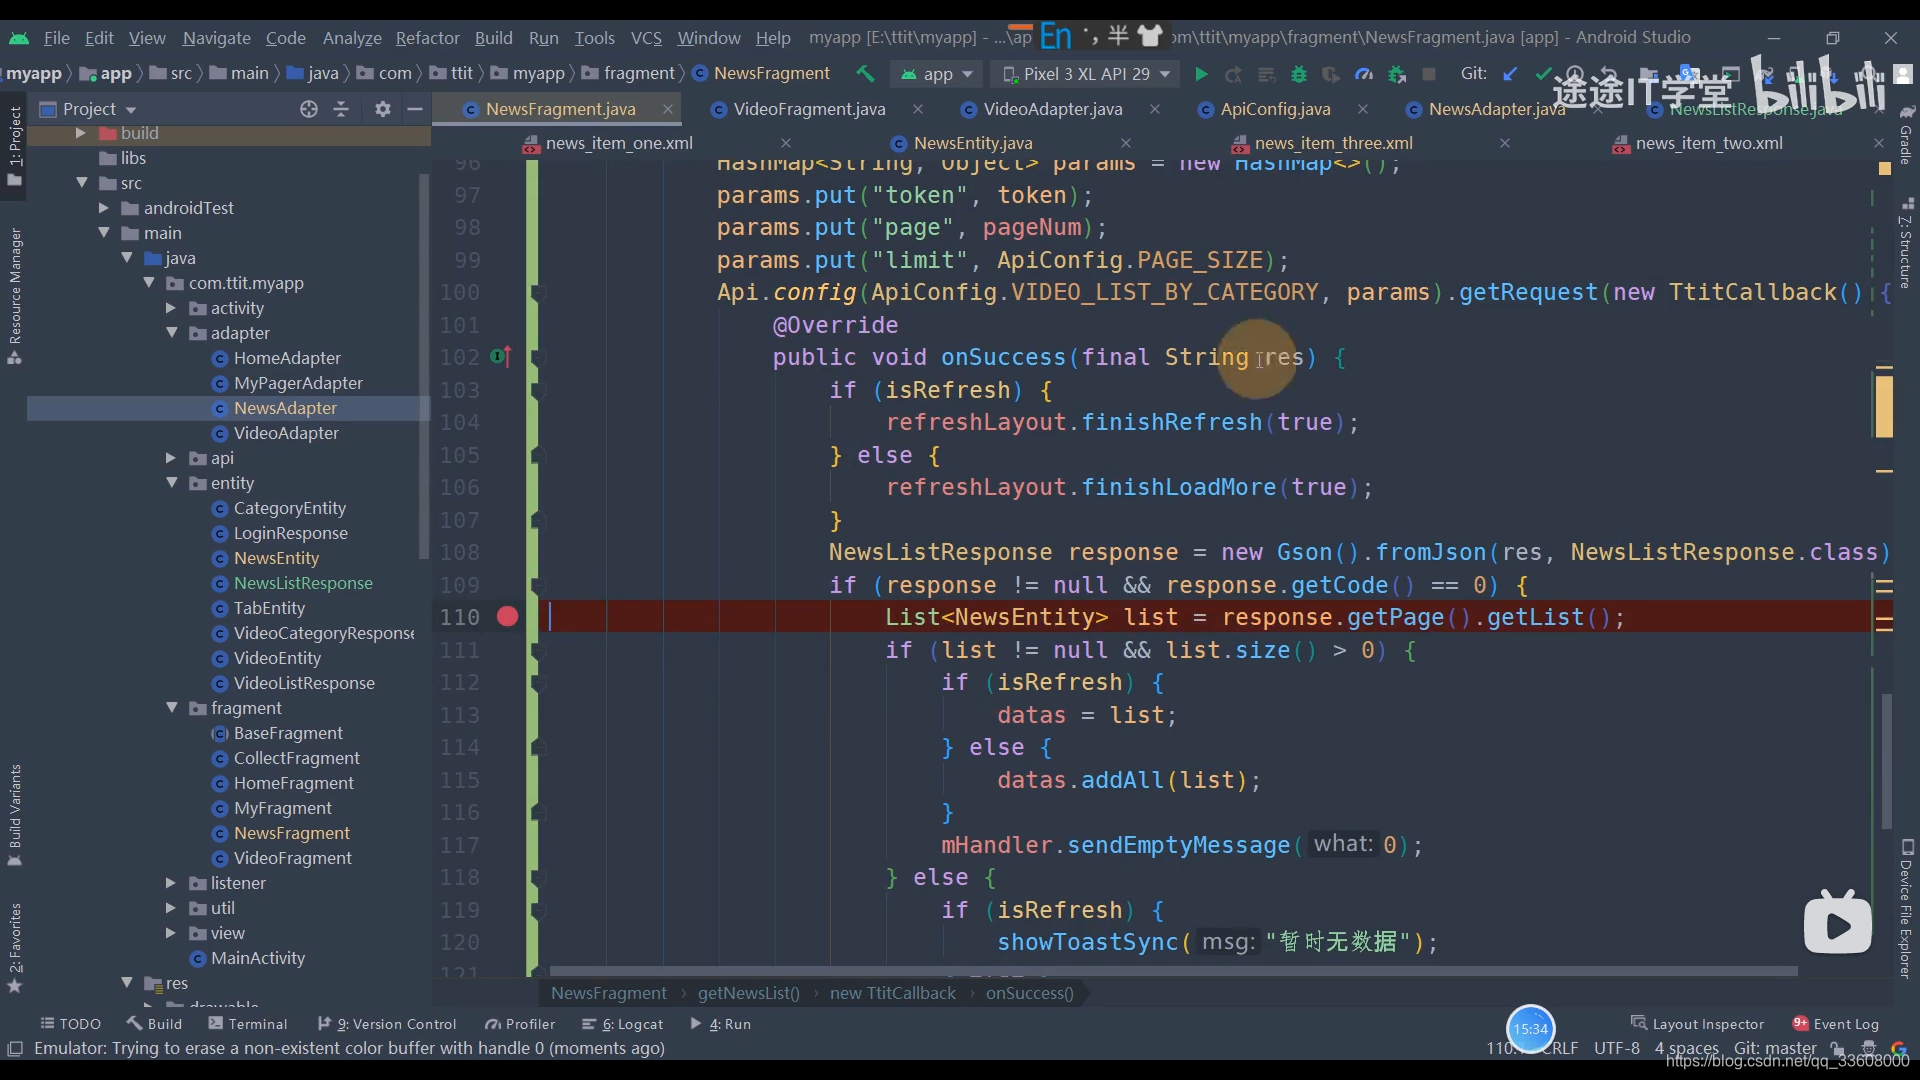Open the Layout Inspector
This screenshot has width=1920, height=1080.
(x=1697, y=1024)
